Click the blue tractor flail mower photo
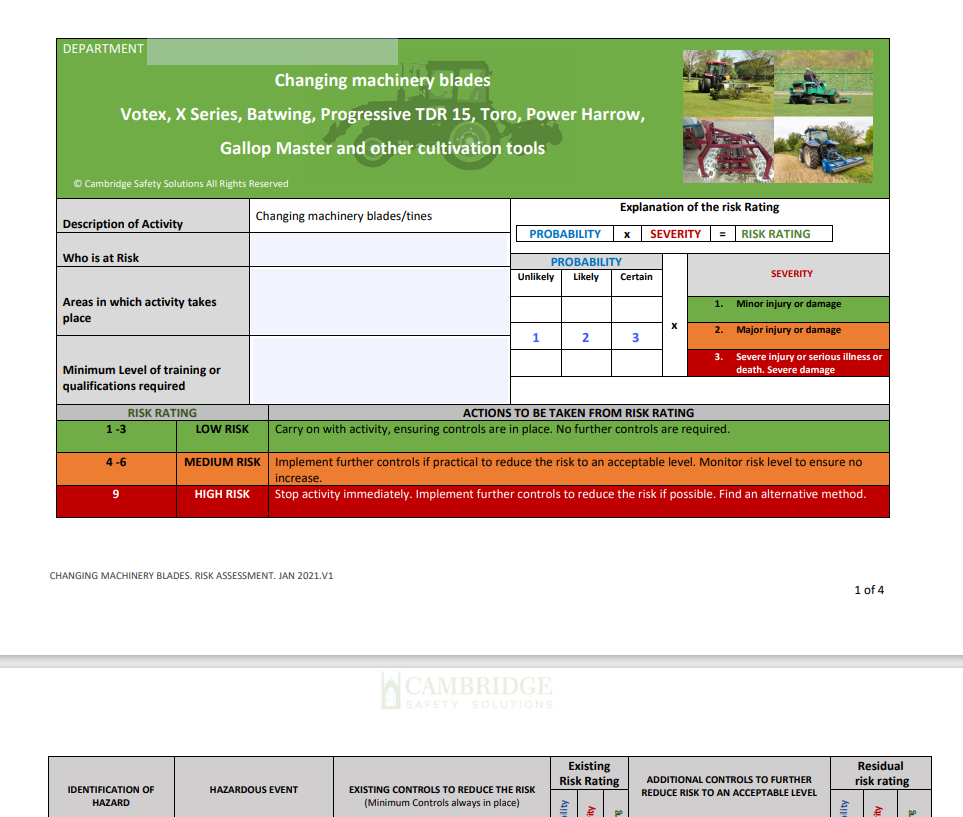 pyautogui.click(x=828, y=149)
